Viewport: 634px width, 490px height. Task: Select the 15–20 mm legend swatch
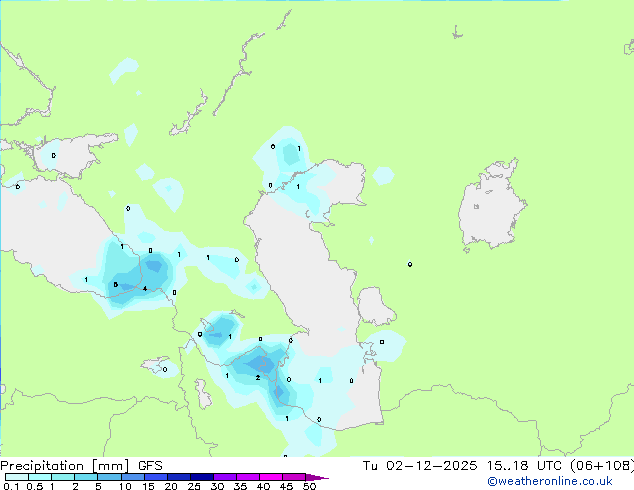tap(155, 477)
